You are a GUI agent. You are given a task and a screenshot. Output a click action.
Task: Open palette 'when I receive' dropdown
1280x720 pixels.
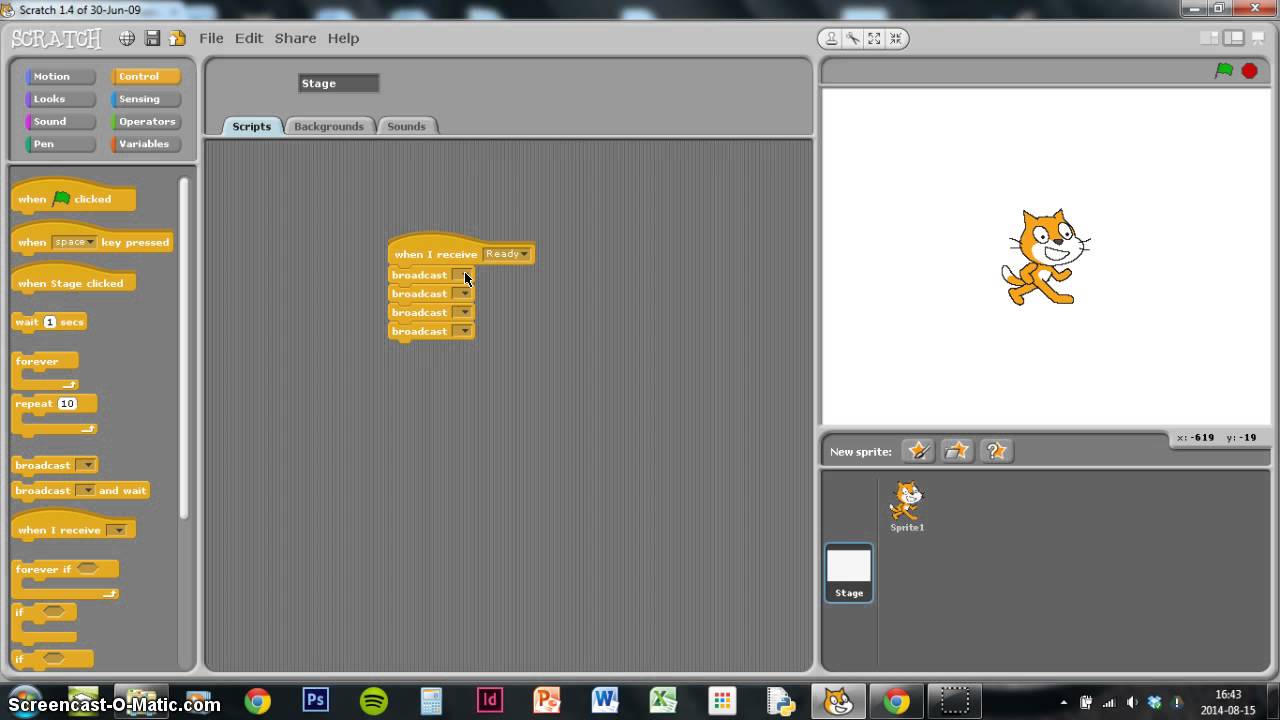pyautogui.click(x=117, y=530)
